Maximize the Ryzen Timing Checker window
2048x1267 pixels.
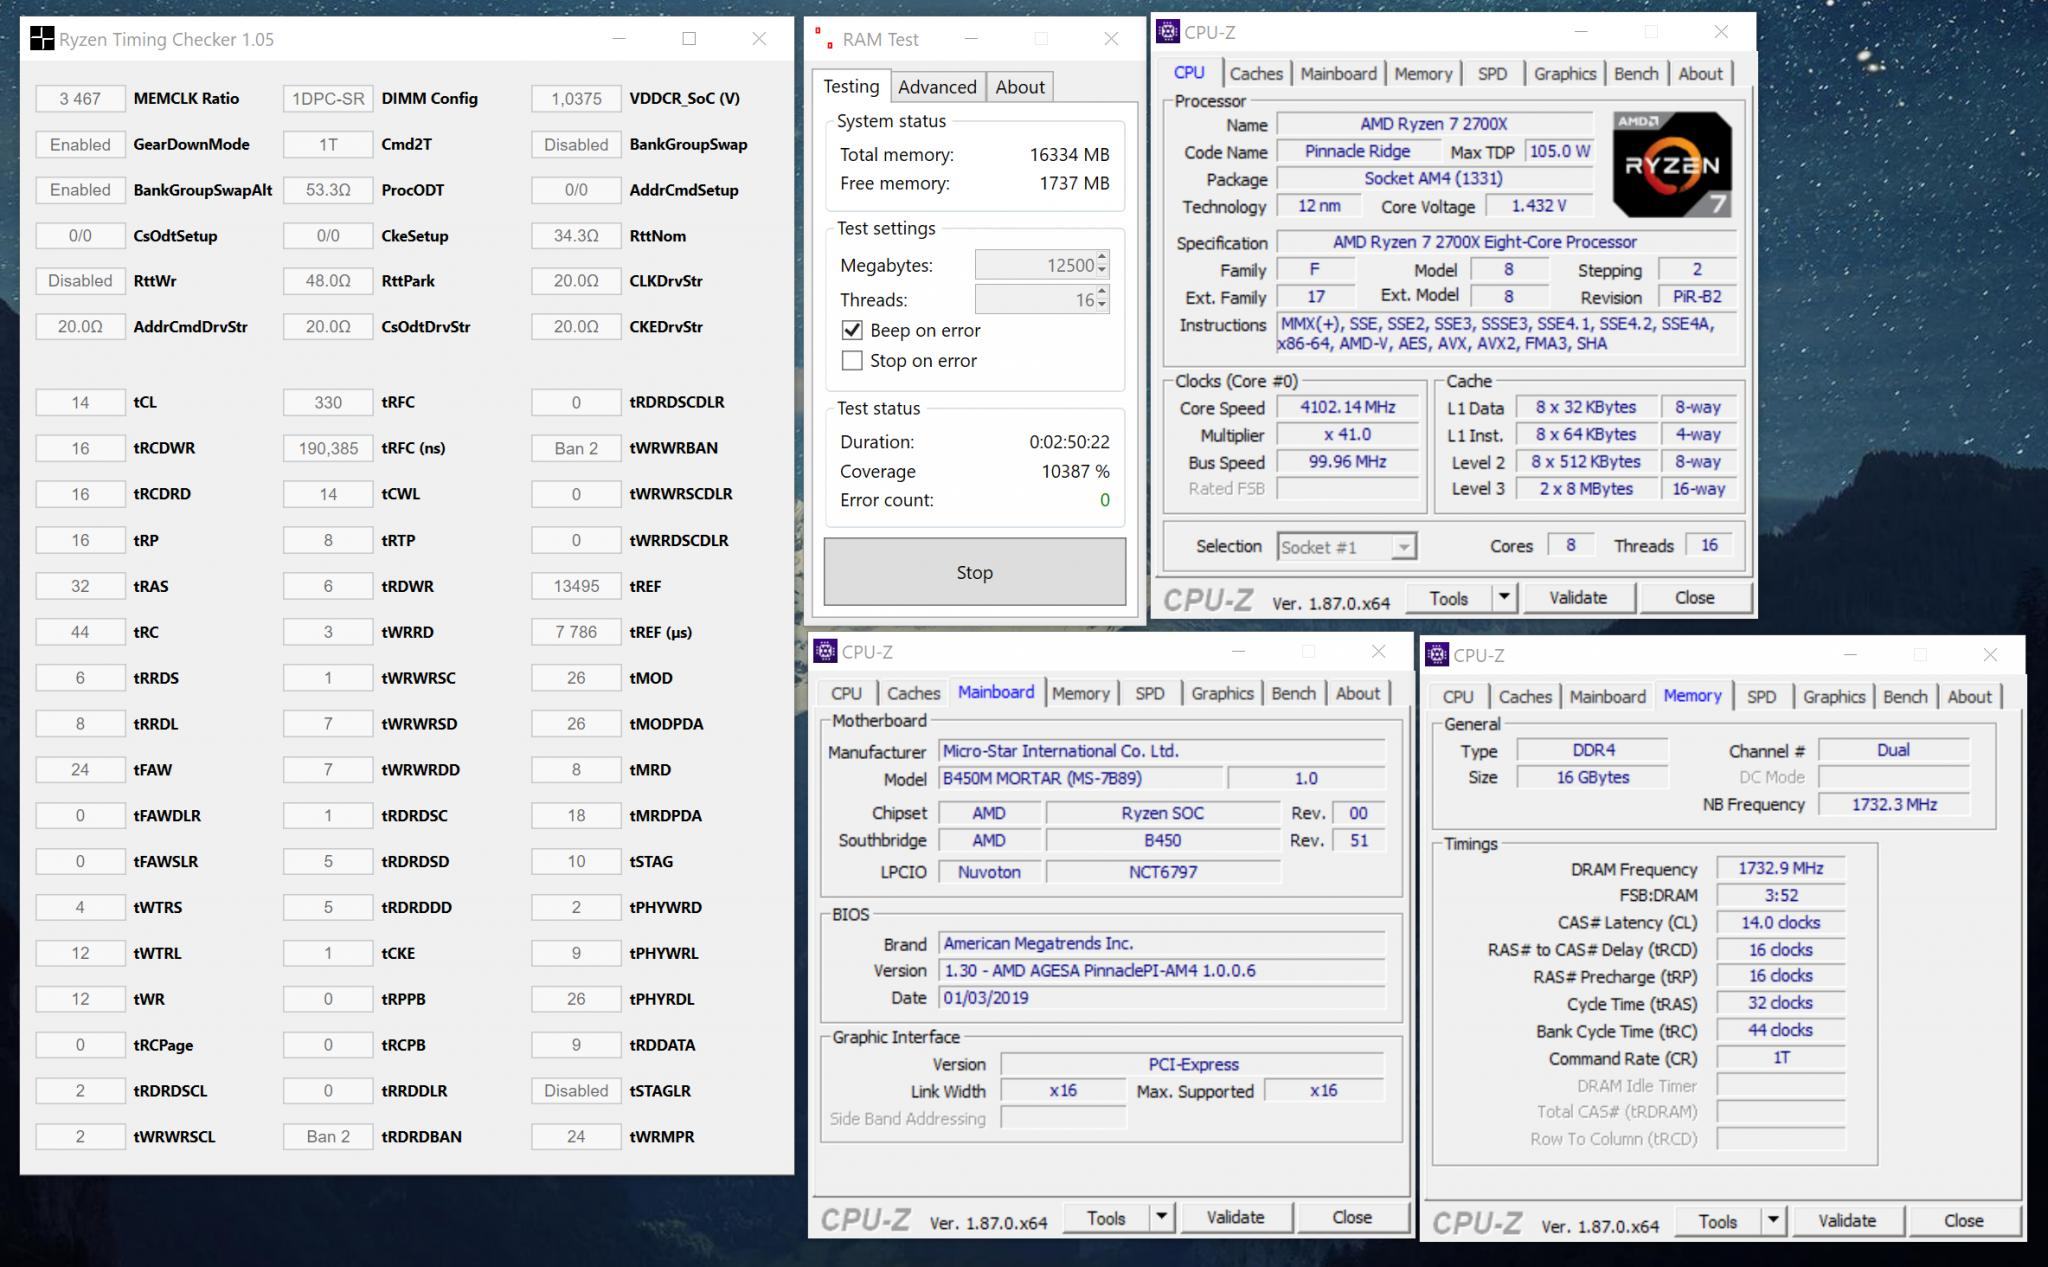tap(689, 39)
